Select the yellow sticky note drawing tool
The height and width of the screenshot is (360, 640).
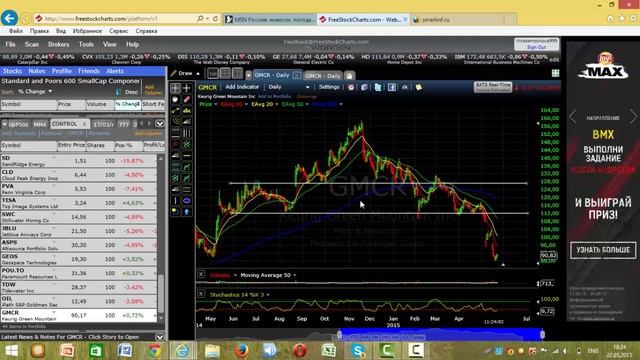tap(176, 211)
